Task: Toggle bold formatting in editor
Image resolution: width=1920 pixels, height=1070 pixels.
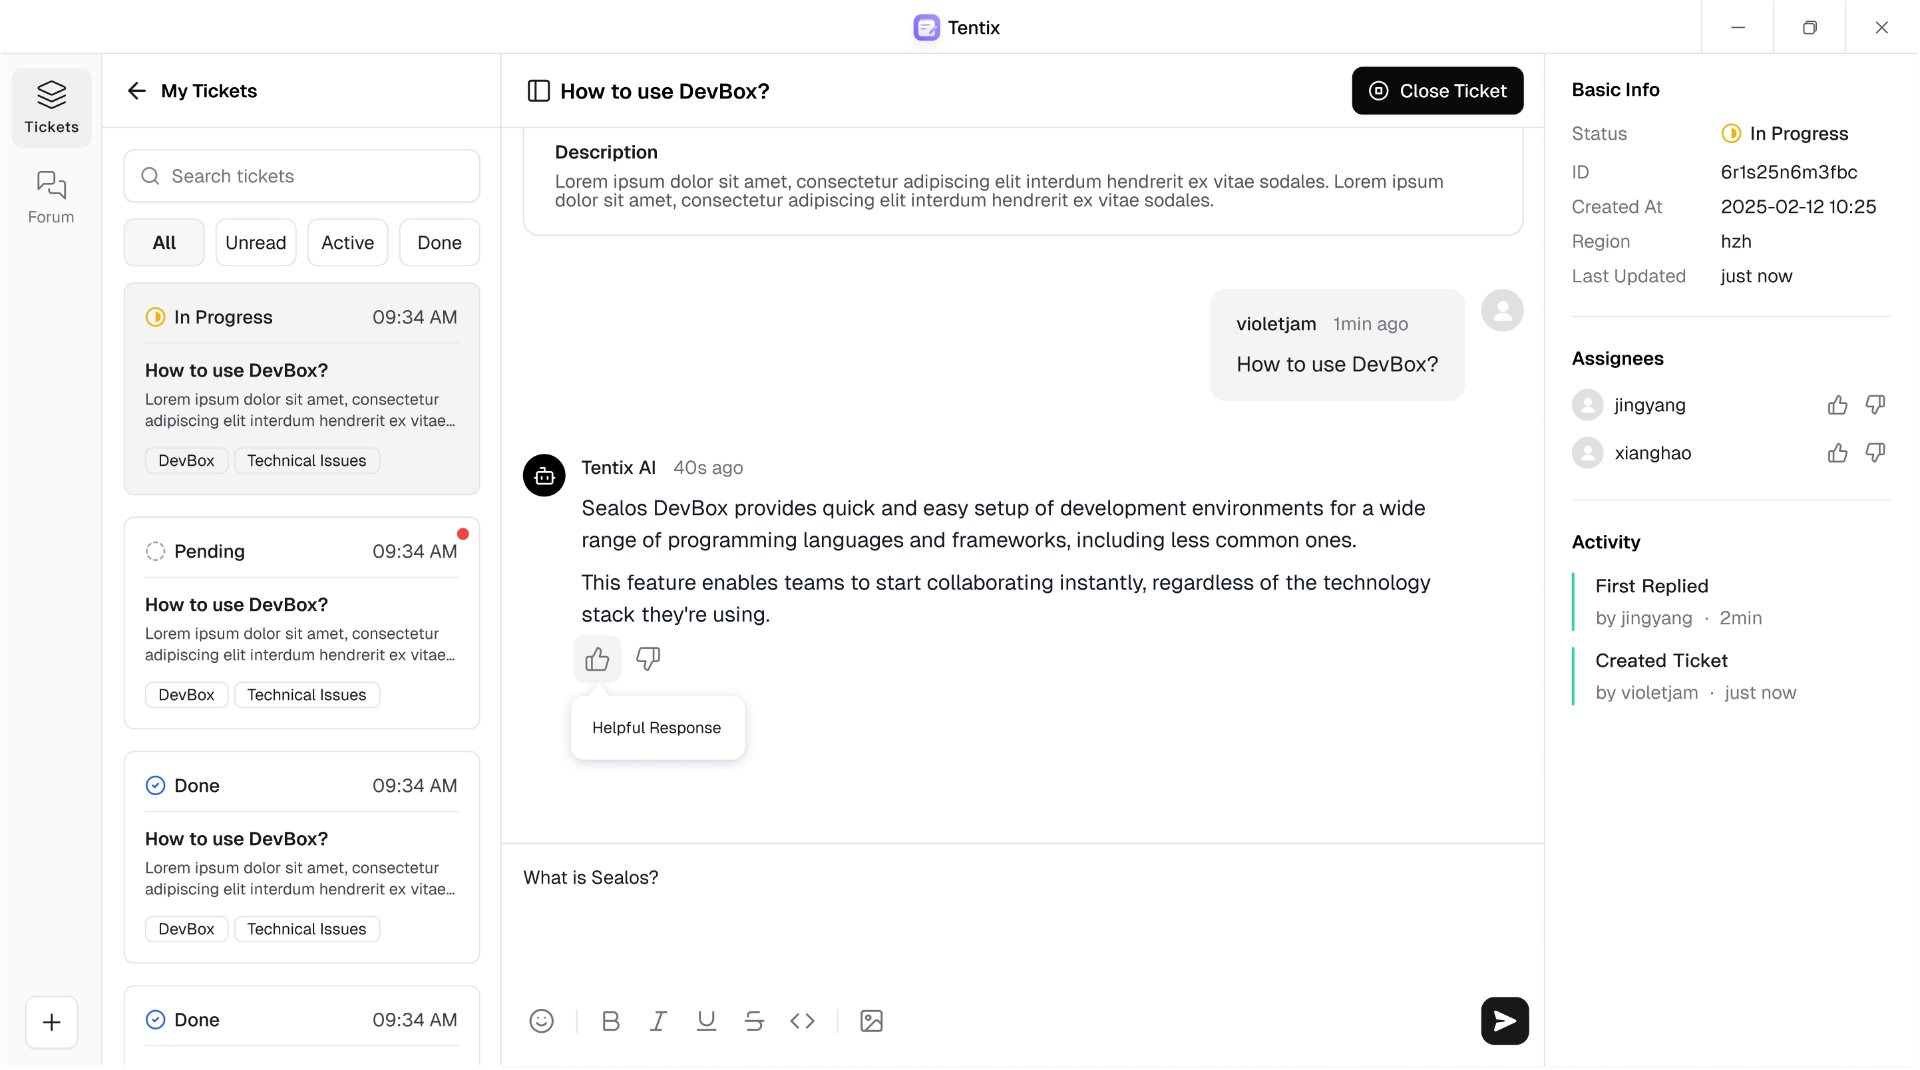Action: click(x=611, y=1021)
